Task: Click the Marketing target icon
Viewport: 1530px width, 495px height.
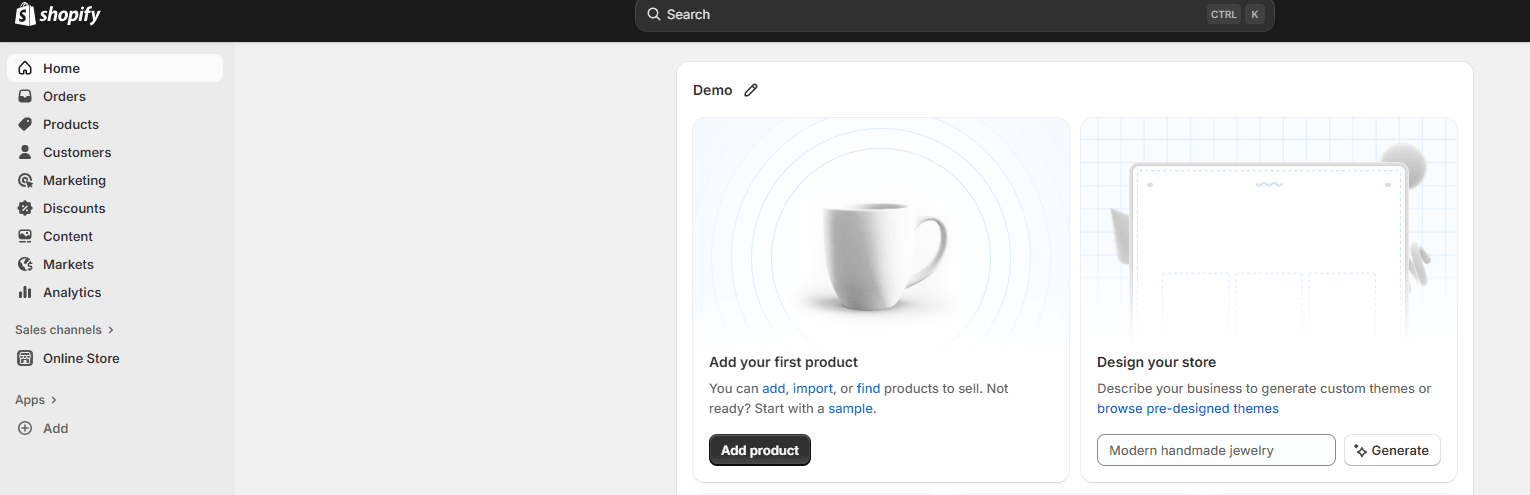Action: pos(25,180)
